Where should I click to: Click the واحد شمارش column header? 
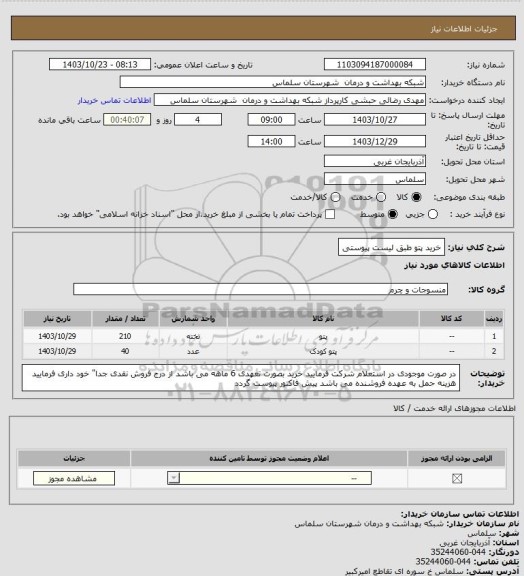point(193,319)
